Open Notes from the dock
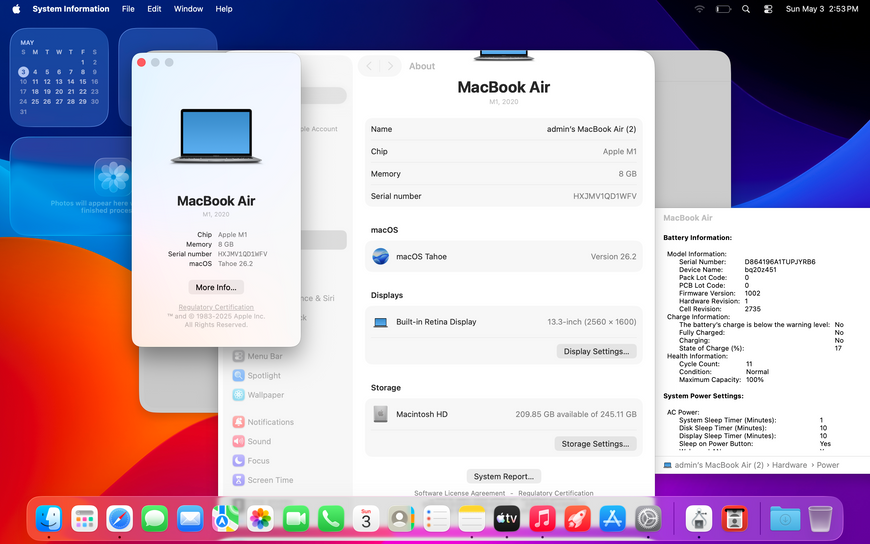 point(472,519)
